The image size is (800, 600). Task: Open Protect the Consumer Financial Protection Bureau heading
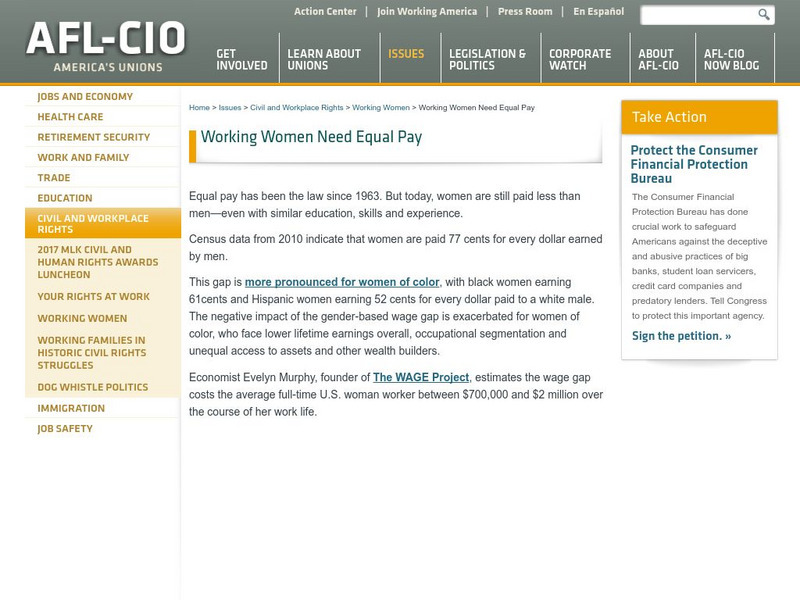(x=694, y=164)
